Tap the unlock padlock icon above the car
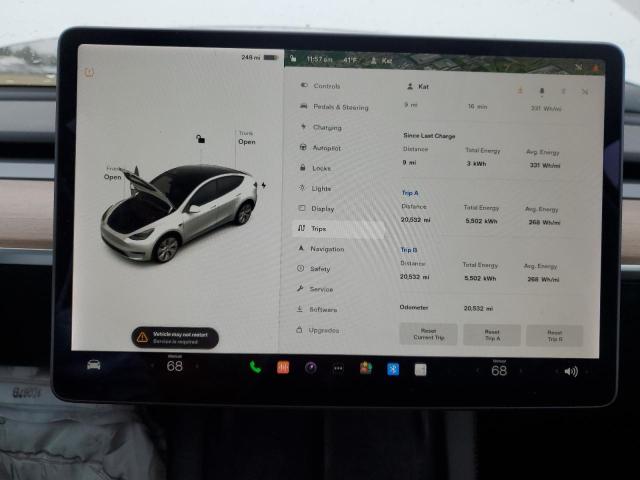The width and height of the screenshot is (640, 480). [x=200, y=139]
